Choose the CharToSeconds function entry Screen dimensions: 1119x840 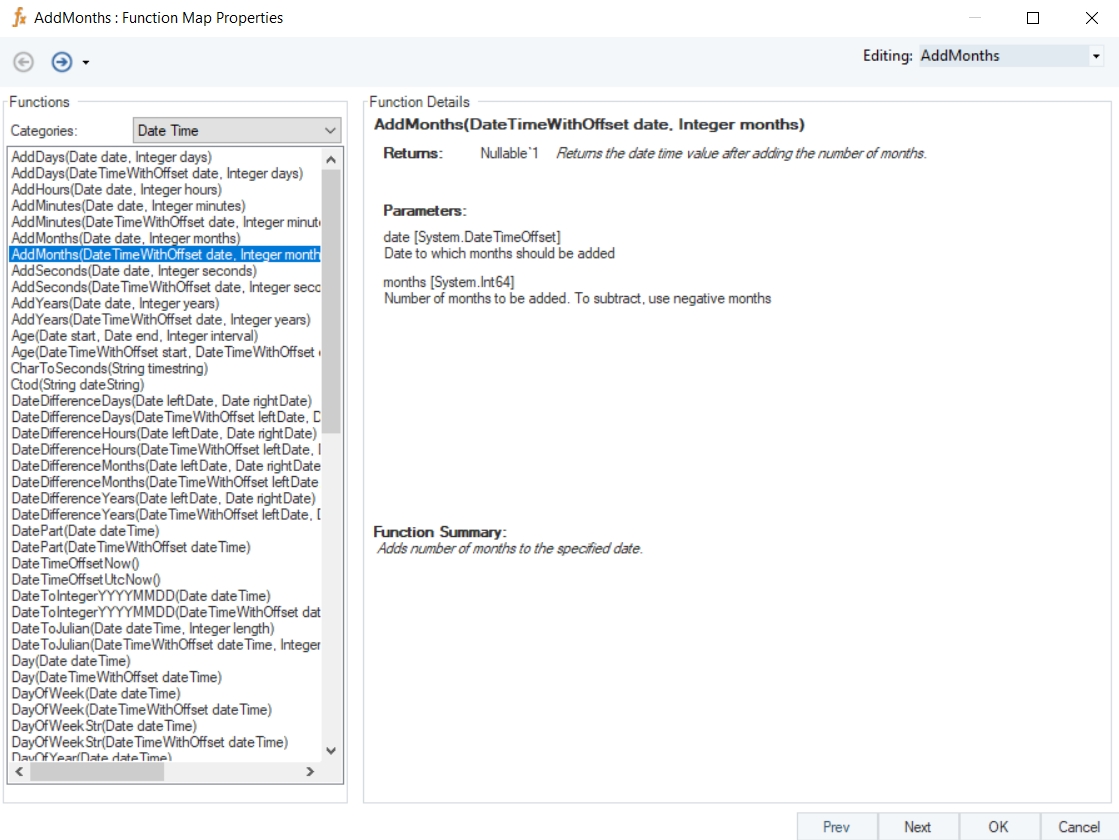[x=109, y=368]
